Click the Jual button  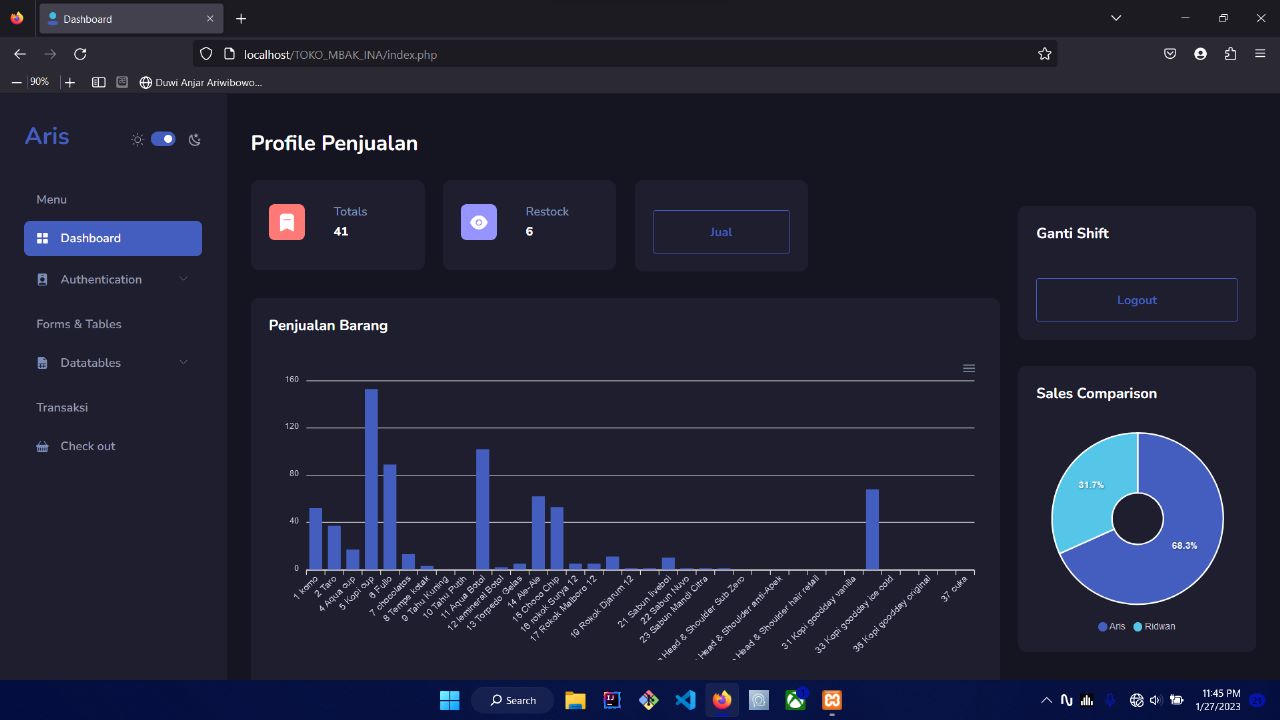721,232
